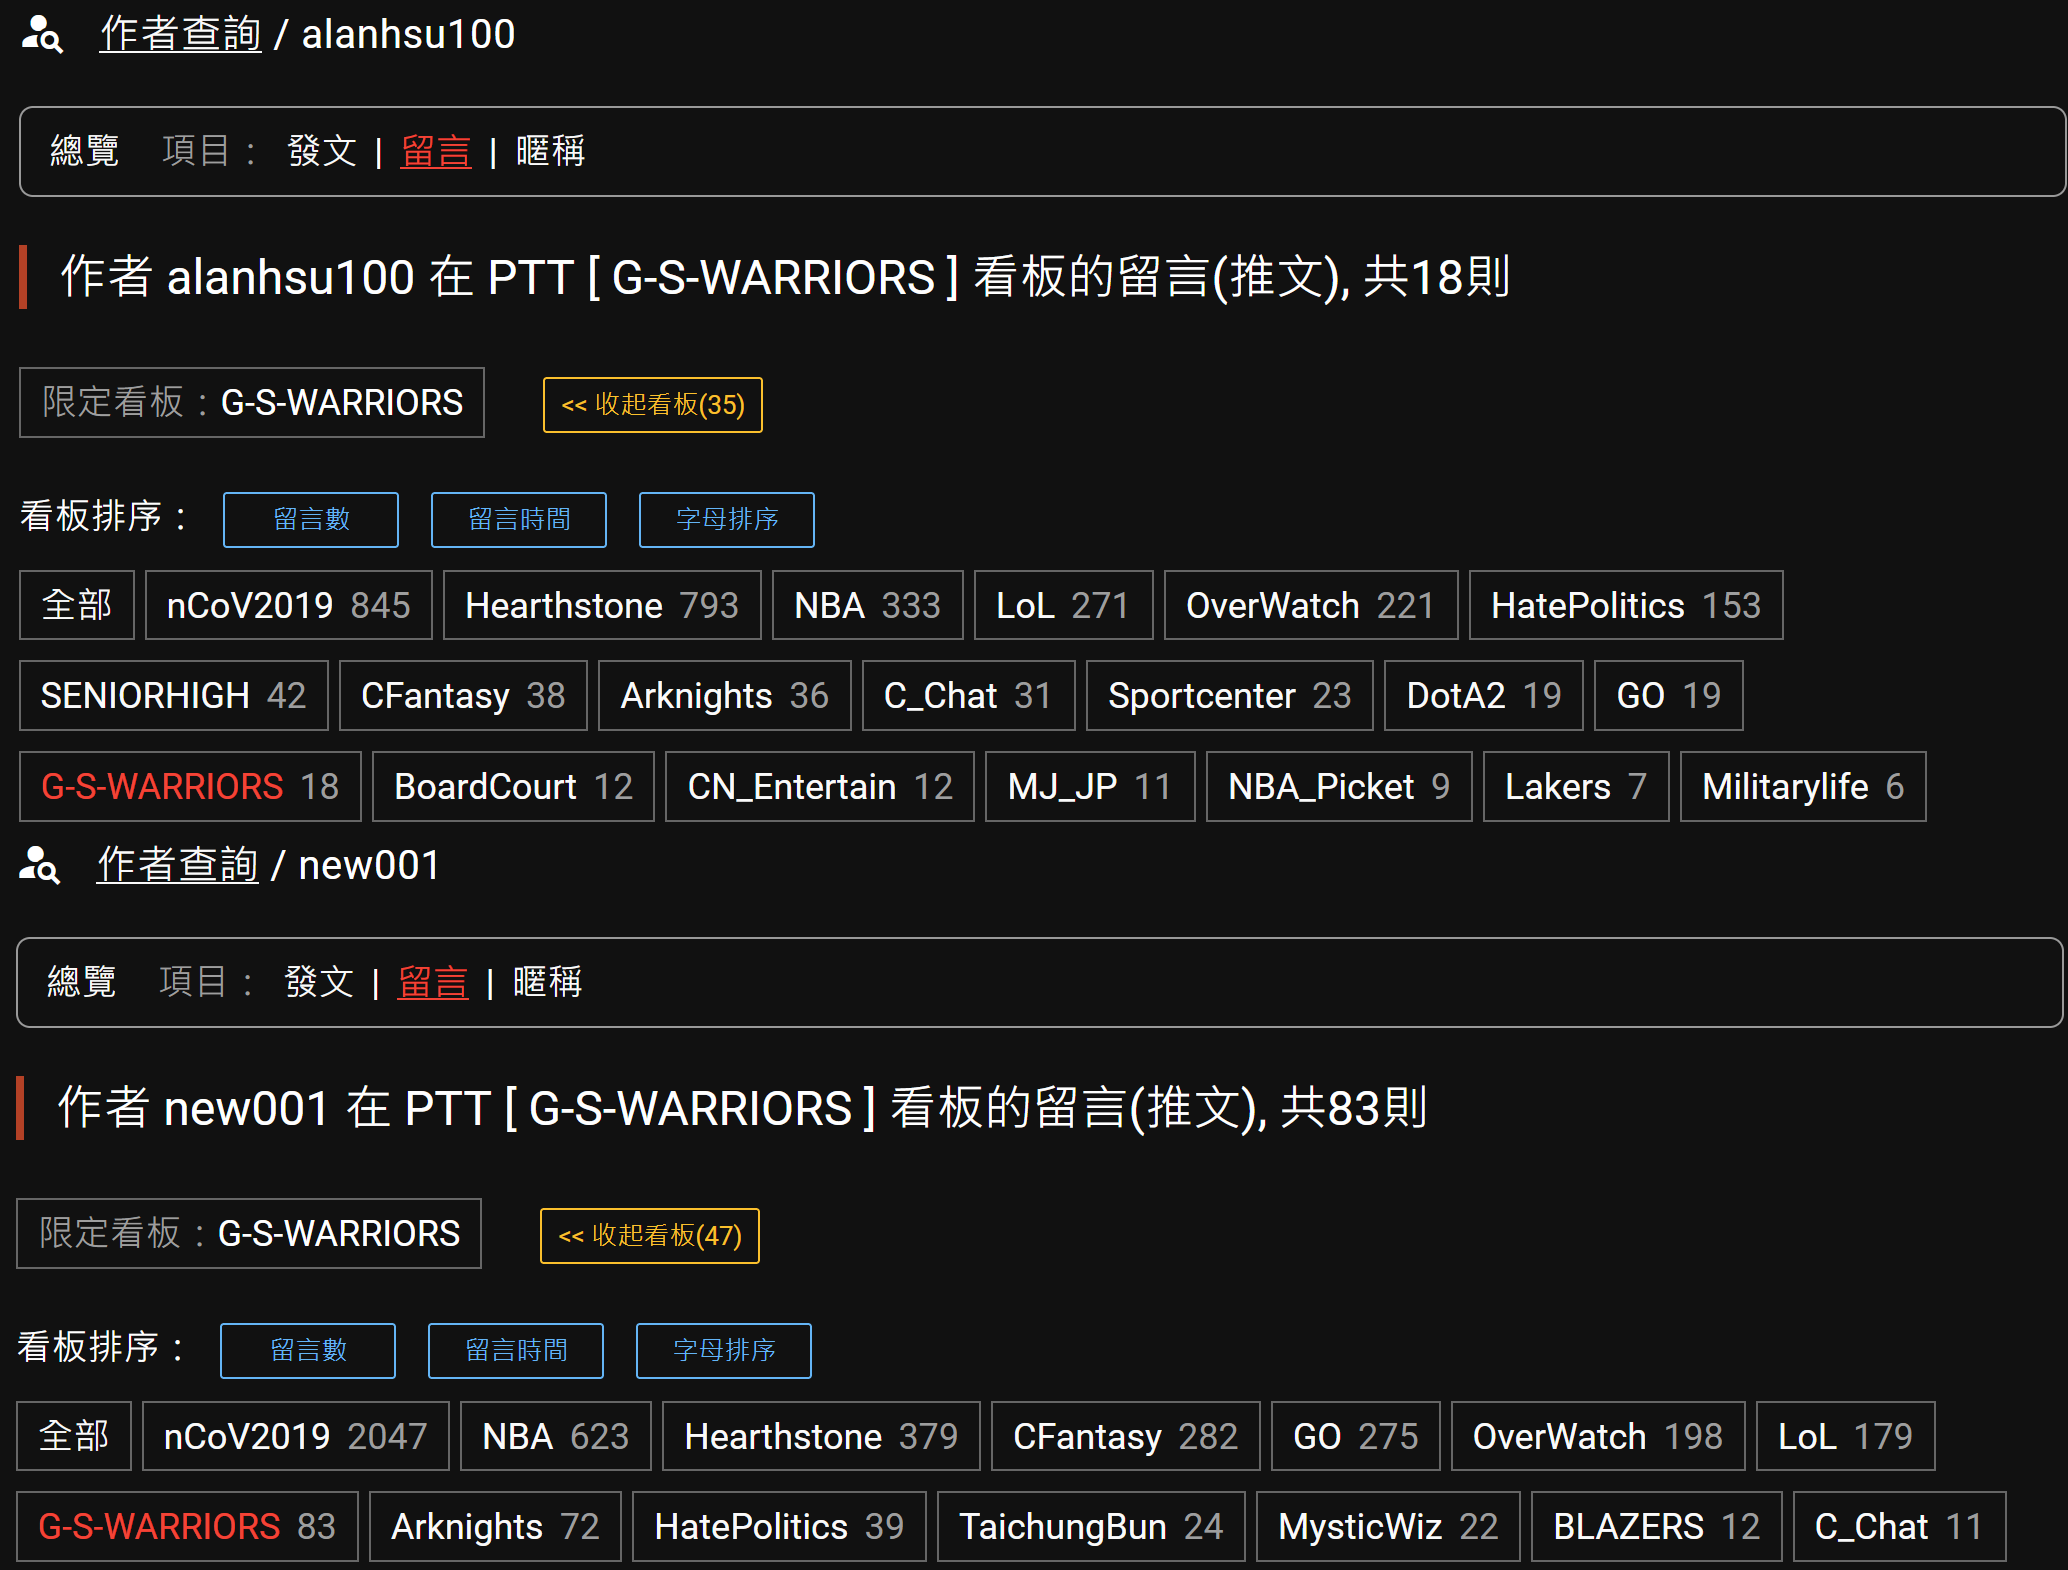Screen dimensions: 2068x1570
Task: Click the author search icon beside new001
Action: 39,865
